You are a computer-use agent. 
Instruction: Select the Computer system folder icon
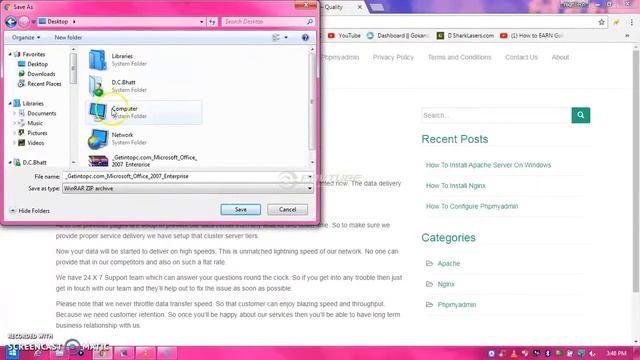98,112
